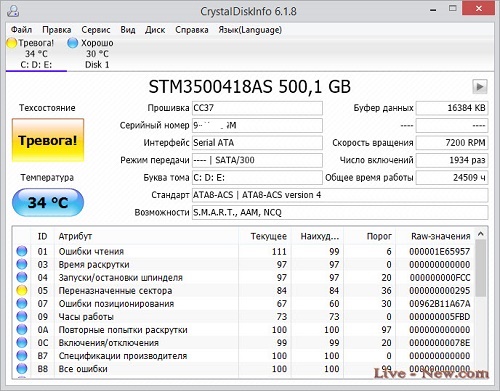Select the Переназначенные сектора attribute text
This screenshot has height=391, width=500.
tap(115, 291)
